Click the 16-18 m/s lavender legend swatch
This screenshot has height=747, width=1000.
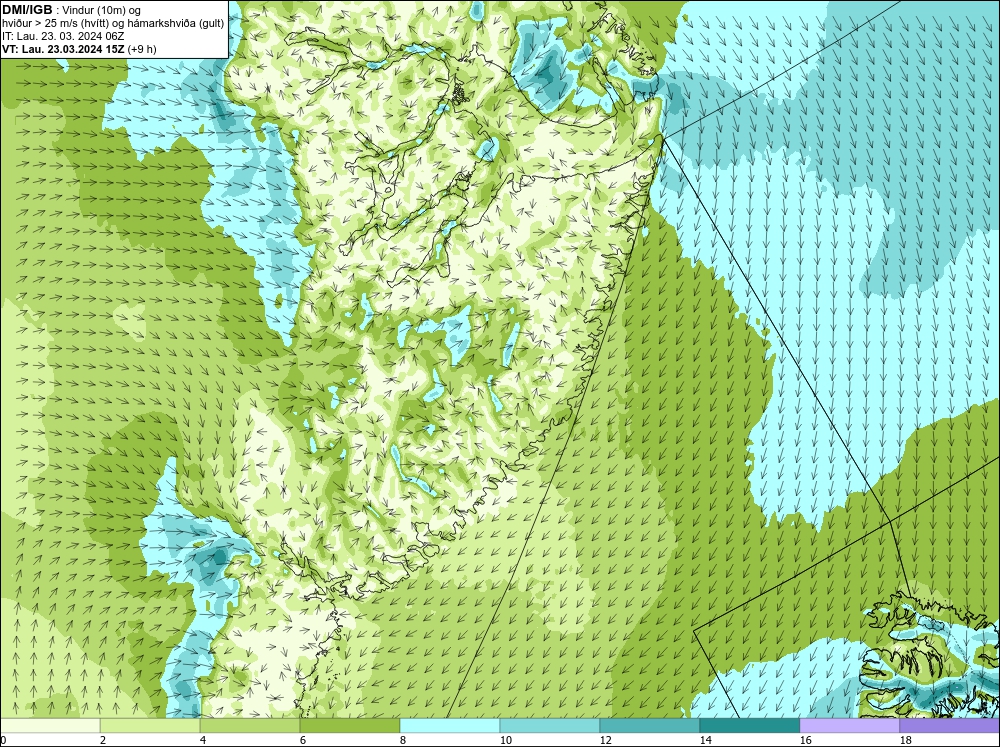[849, 726]
